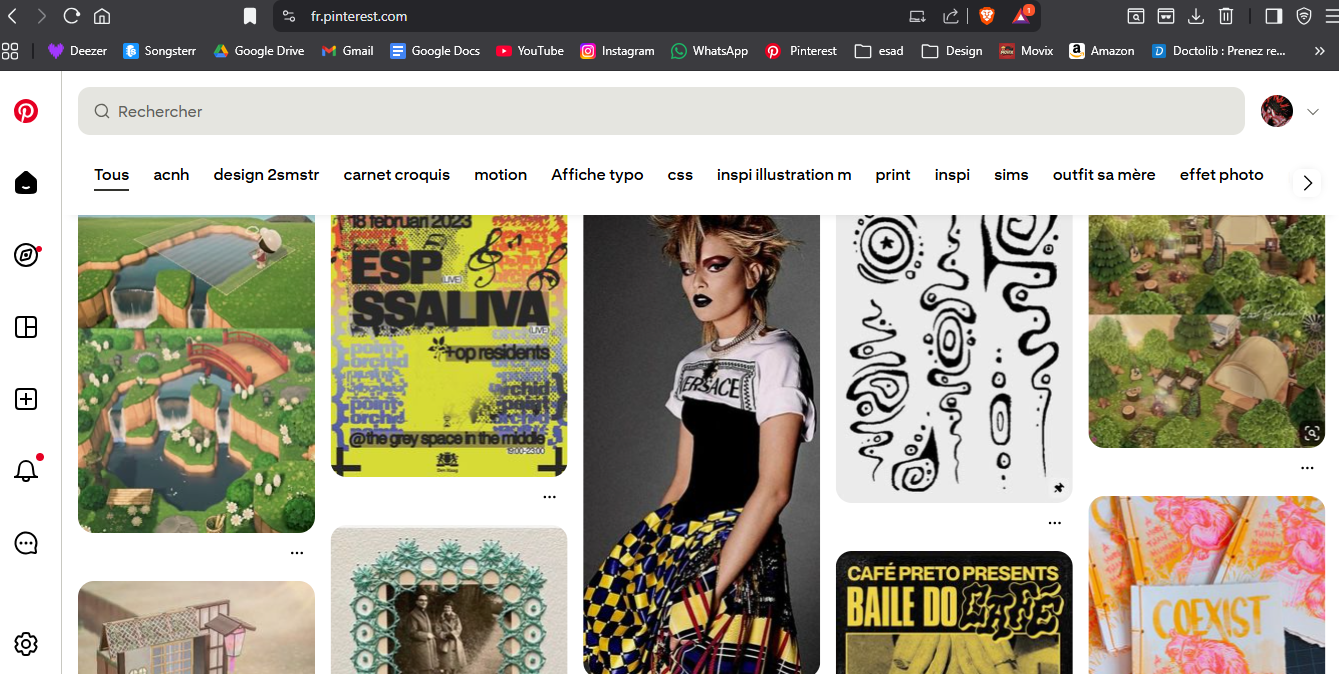The width and height of the screenshot is (1339, 674).
Task: Open the Home feed icon in sidebar
Action: (26, 183)
